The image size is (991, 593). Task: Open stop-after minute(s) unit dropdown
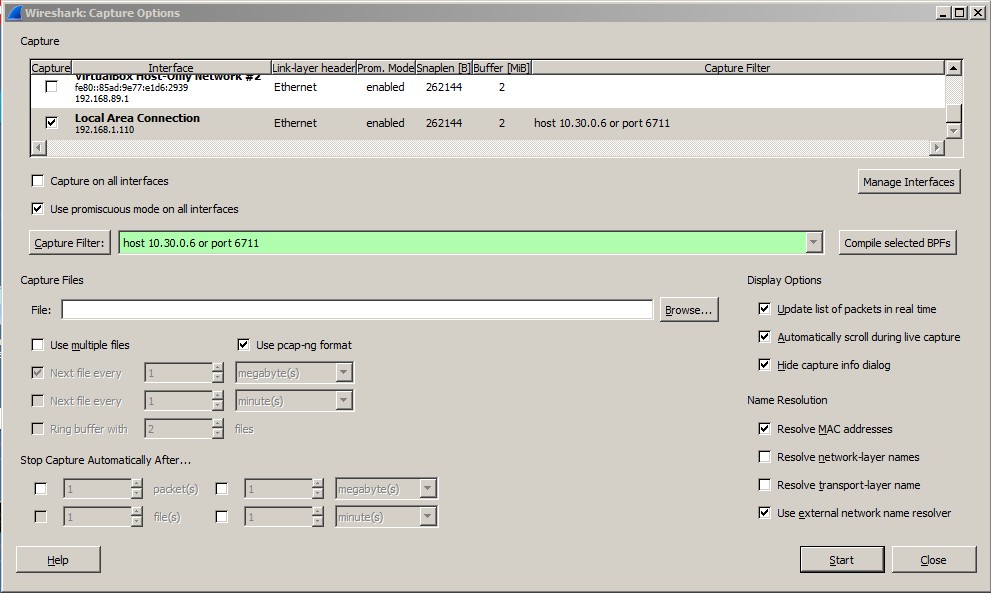(427, 517)
